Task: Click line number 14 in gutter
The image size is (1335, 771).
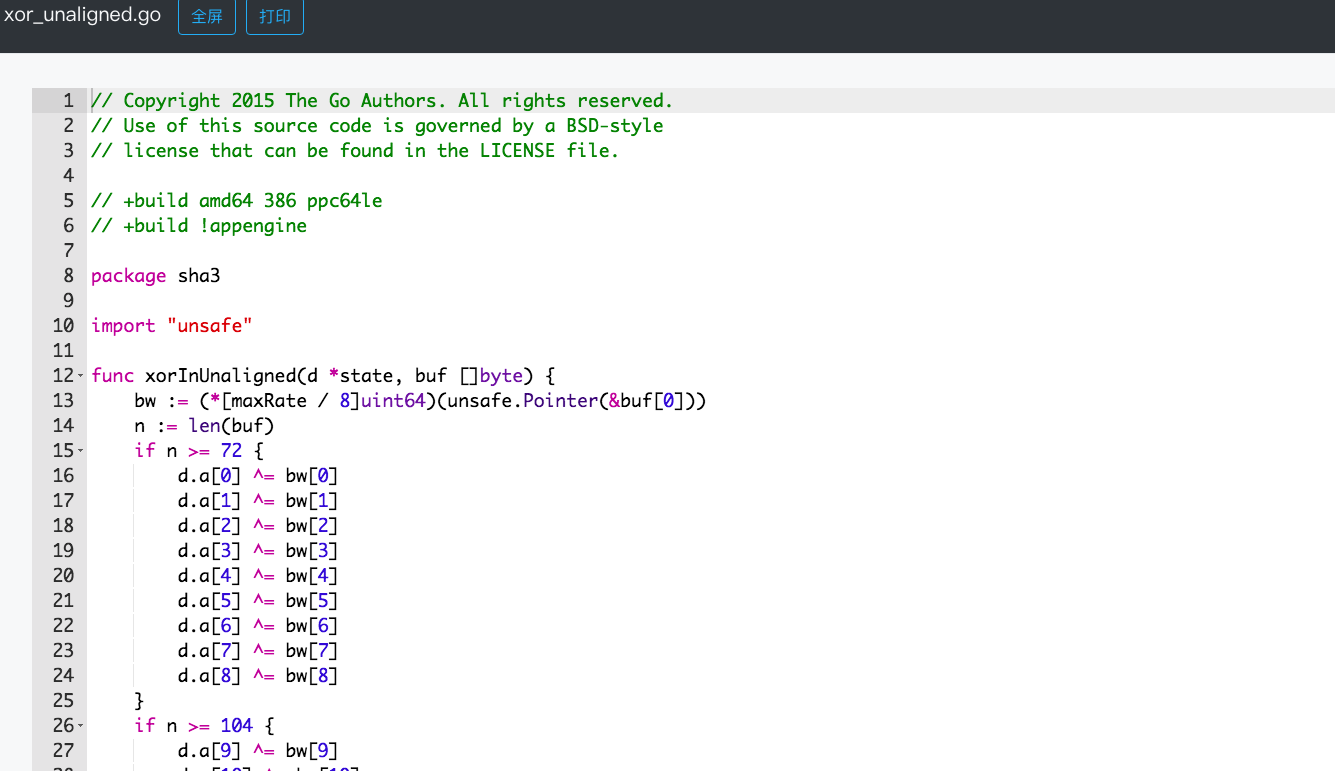Action: (63, 426)
